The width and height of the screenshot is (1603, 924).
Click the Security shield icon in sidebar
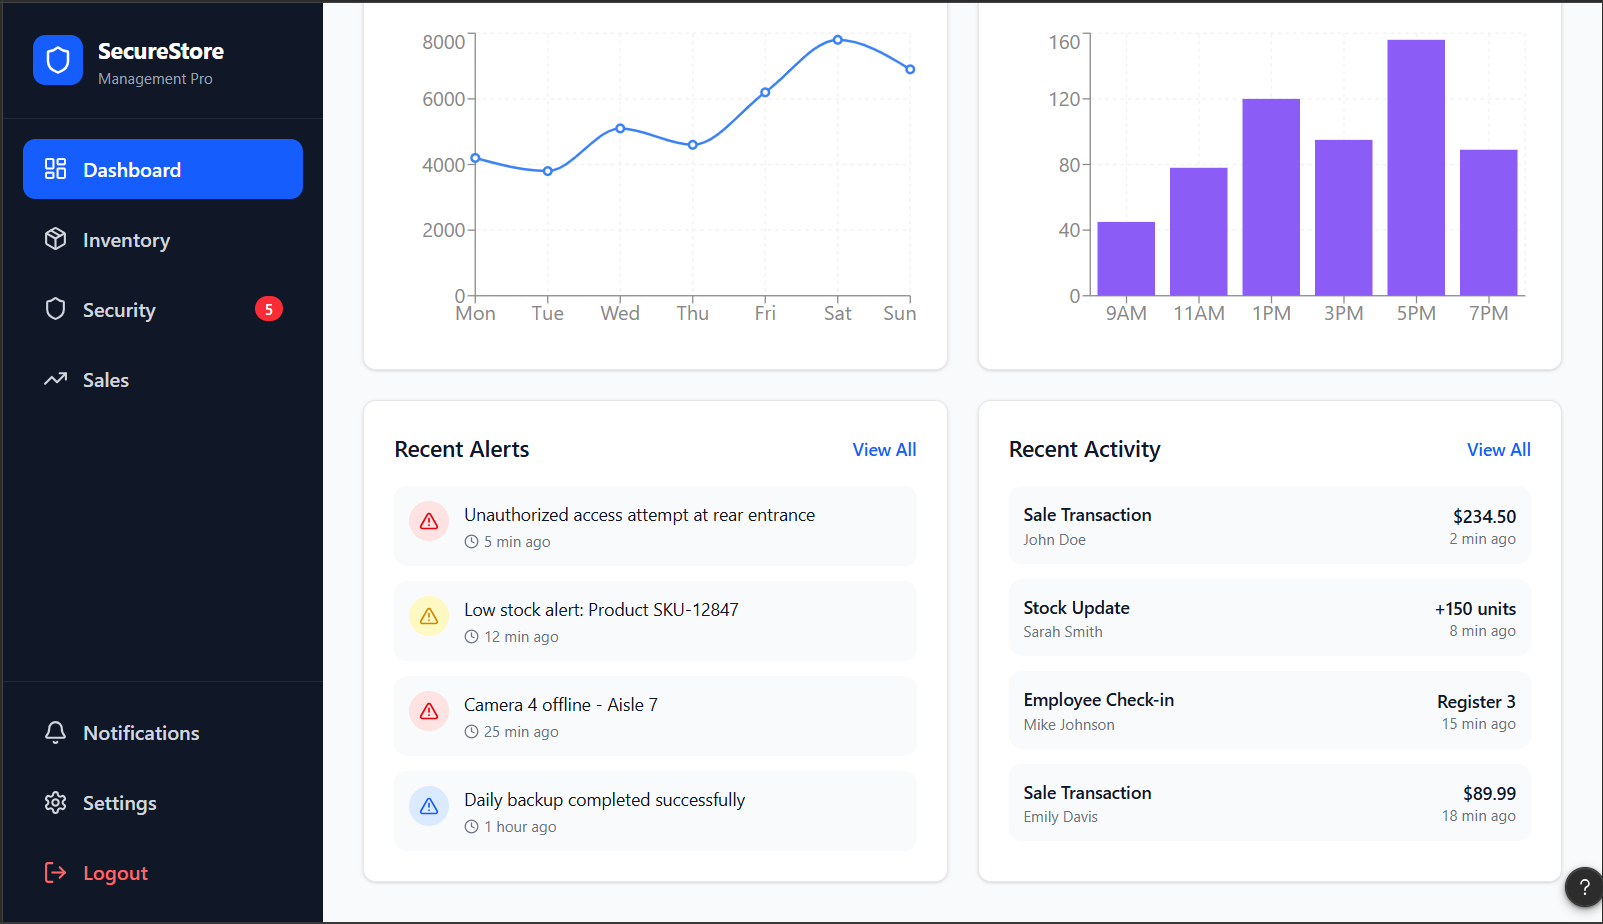click(x=56, y=309)
